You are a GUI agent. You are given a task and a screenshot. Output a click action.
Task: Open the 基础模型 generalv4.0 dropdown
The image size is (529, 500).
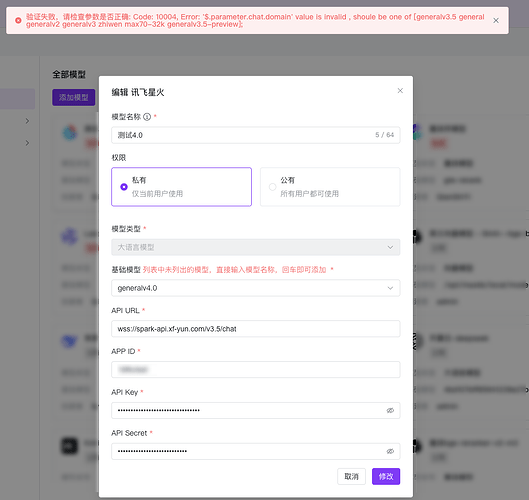tap(256, 288)
